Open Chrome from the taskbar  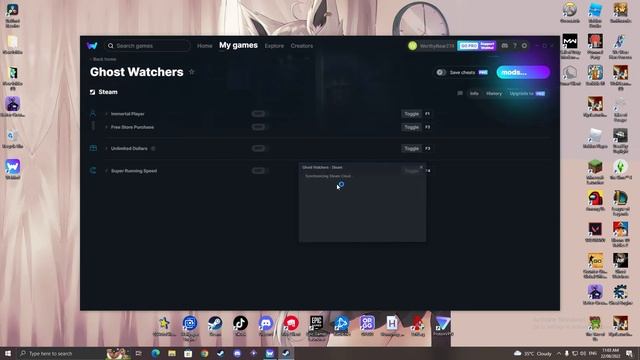[204, 353]
